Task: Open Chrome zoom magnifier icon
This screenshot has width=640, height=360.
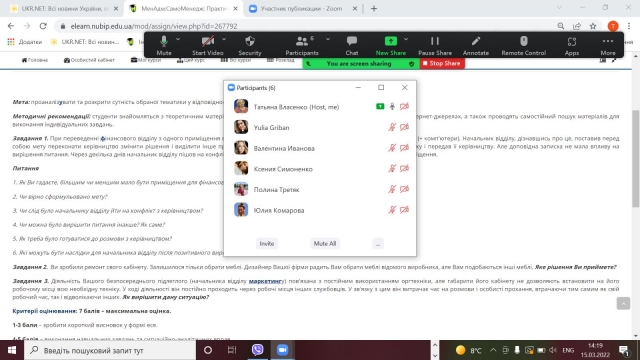Action: [561, 26]
